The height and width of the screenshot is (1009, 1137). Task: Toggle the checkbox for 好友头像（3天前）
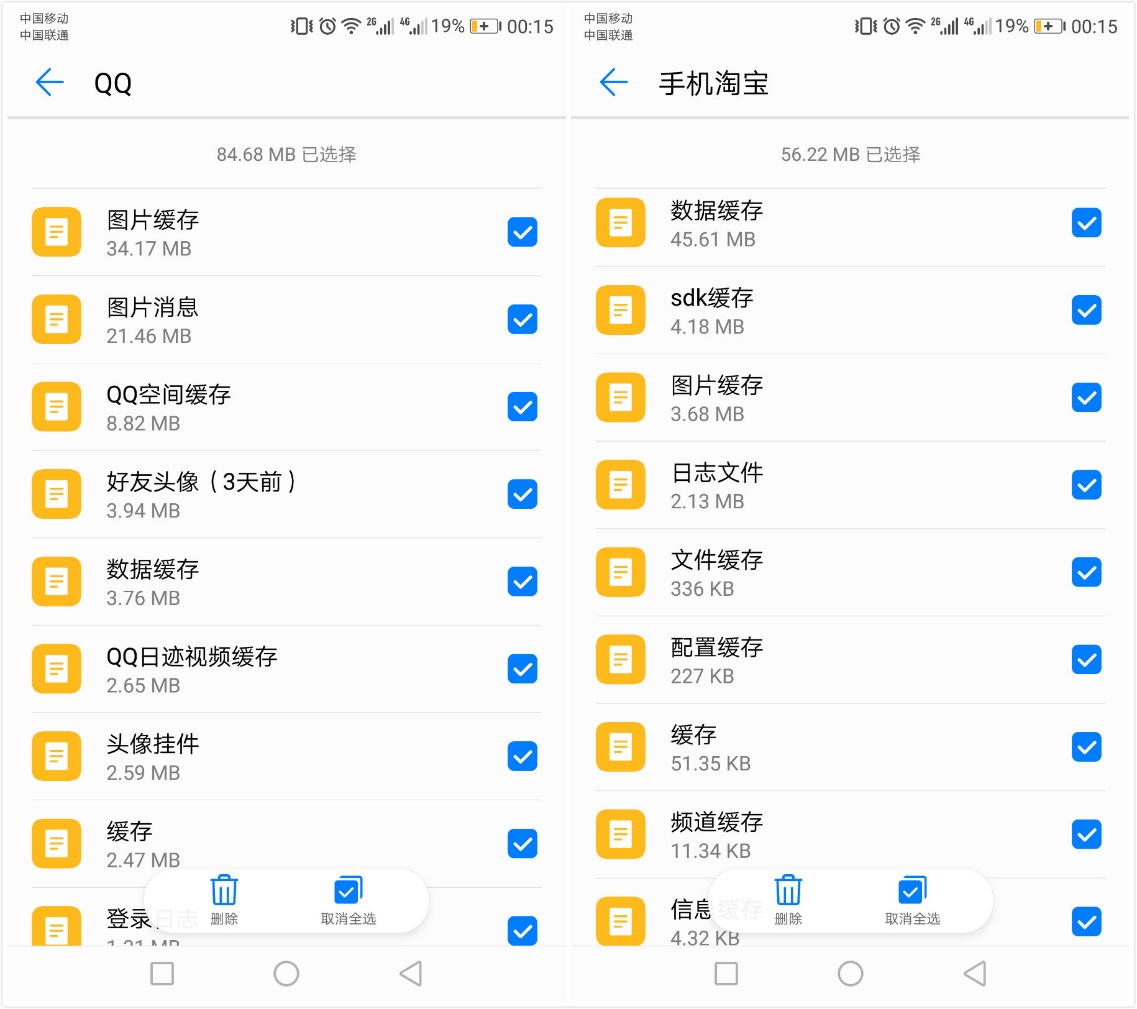[x=522, y=494]
